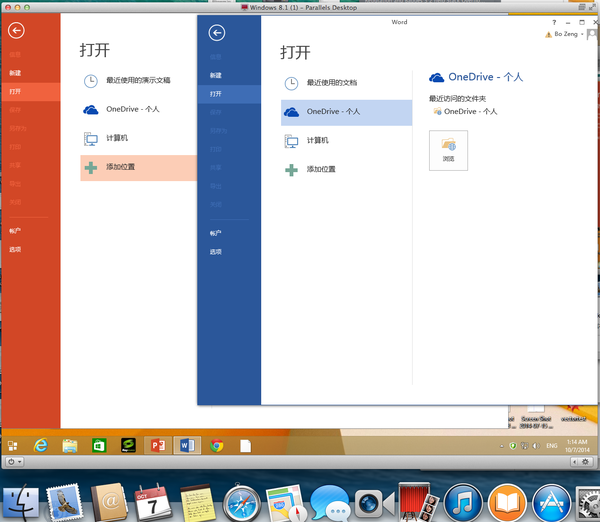Open Windows Store from the taskbar
Viewport: 600px width, 522px height.
[99, 446]
